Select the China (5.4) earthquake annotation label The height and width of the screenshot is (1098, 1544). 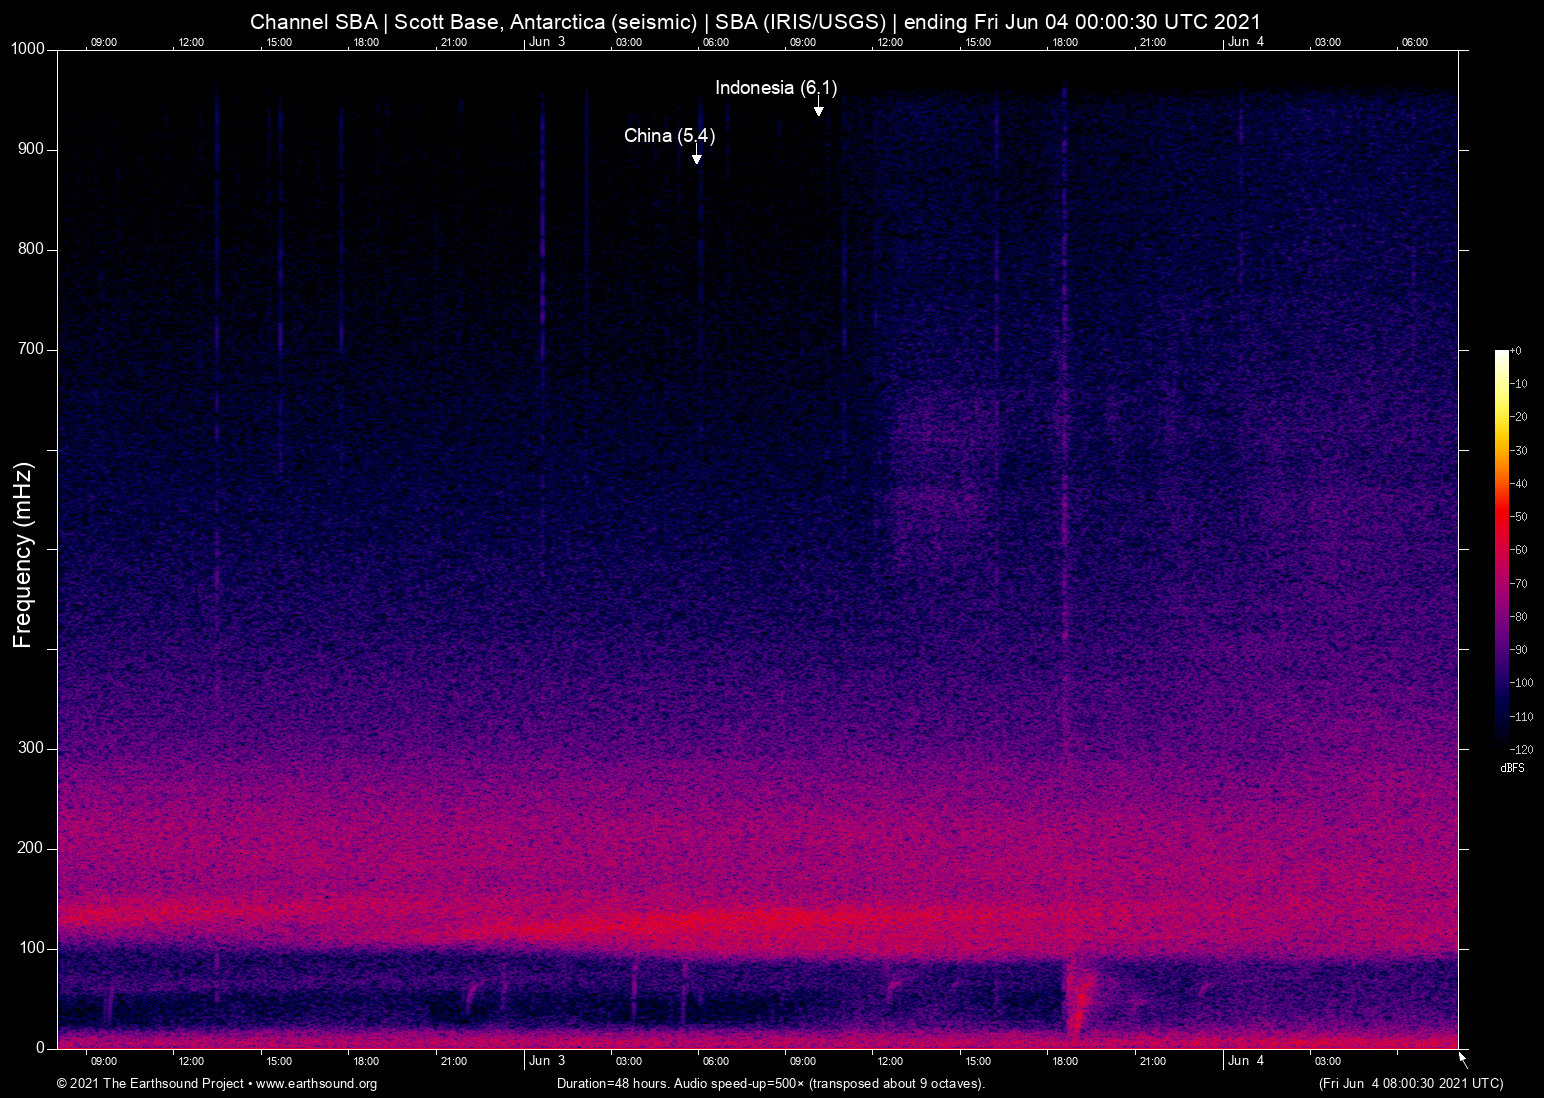pos(669,136)
